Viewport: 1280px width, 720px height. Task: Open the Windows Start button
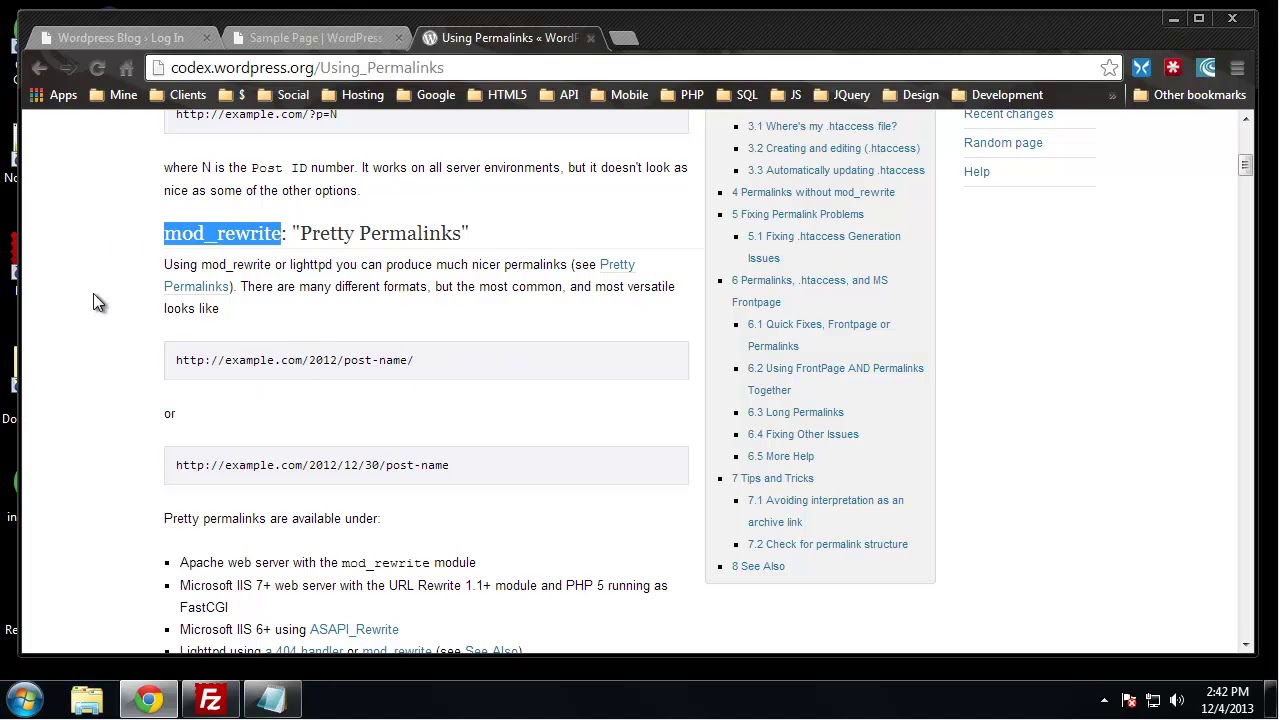[26, 699]
